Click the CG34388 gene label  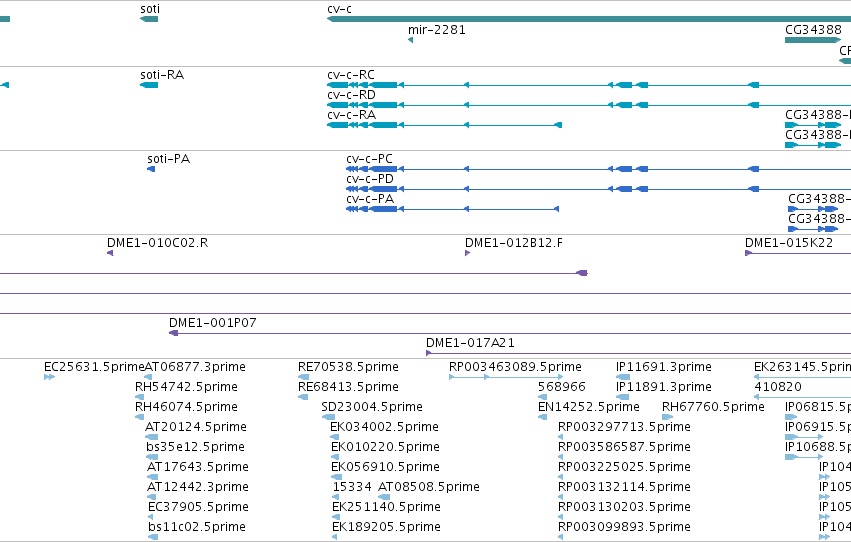tap(813, 29)
